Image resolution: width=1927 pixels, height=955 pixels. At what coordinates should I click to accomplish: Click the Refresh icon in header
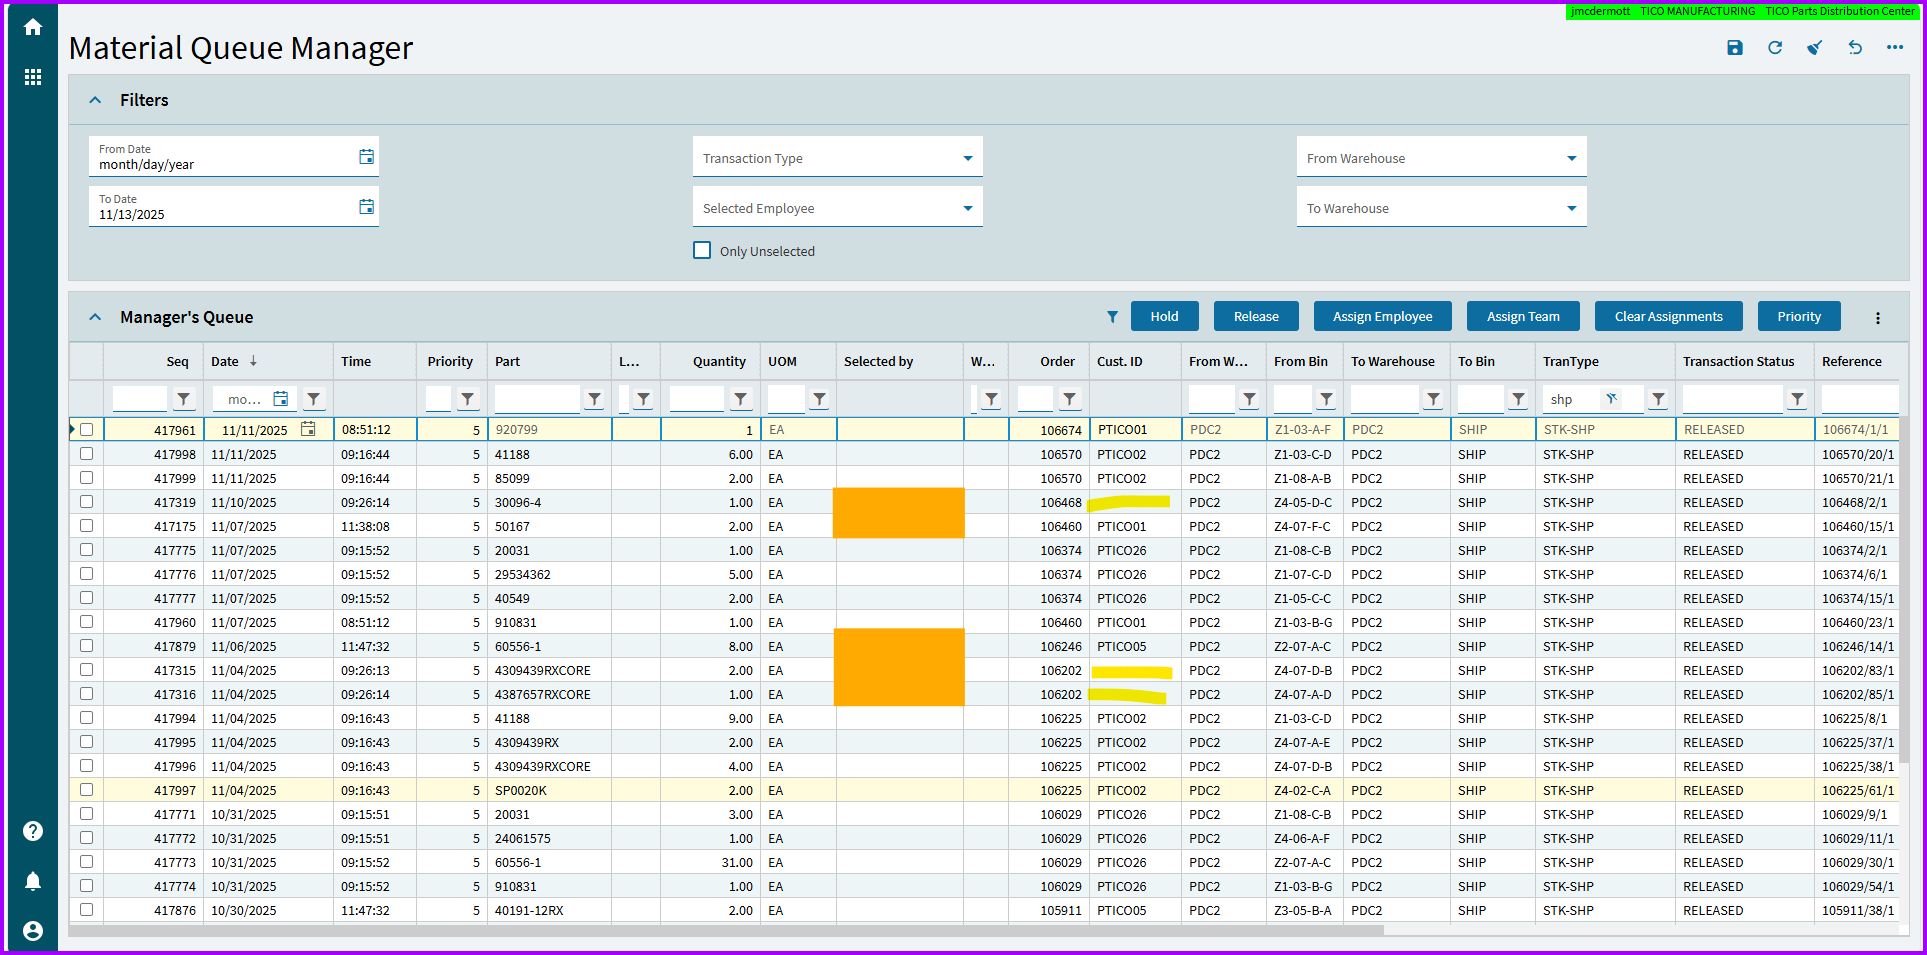(x=1775, y=48)
